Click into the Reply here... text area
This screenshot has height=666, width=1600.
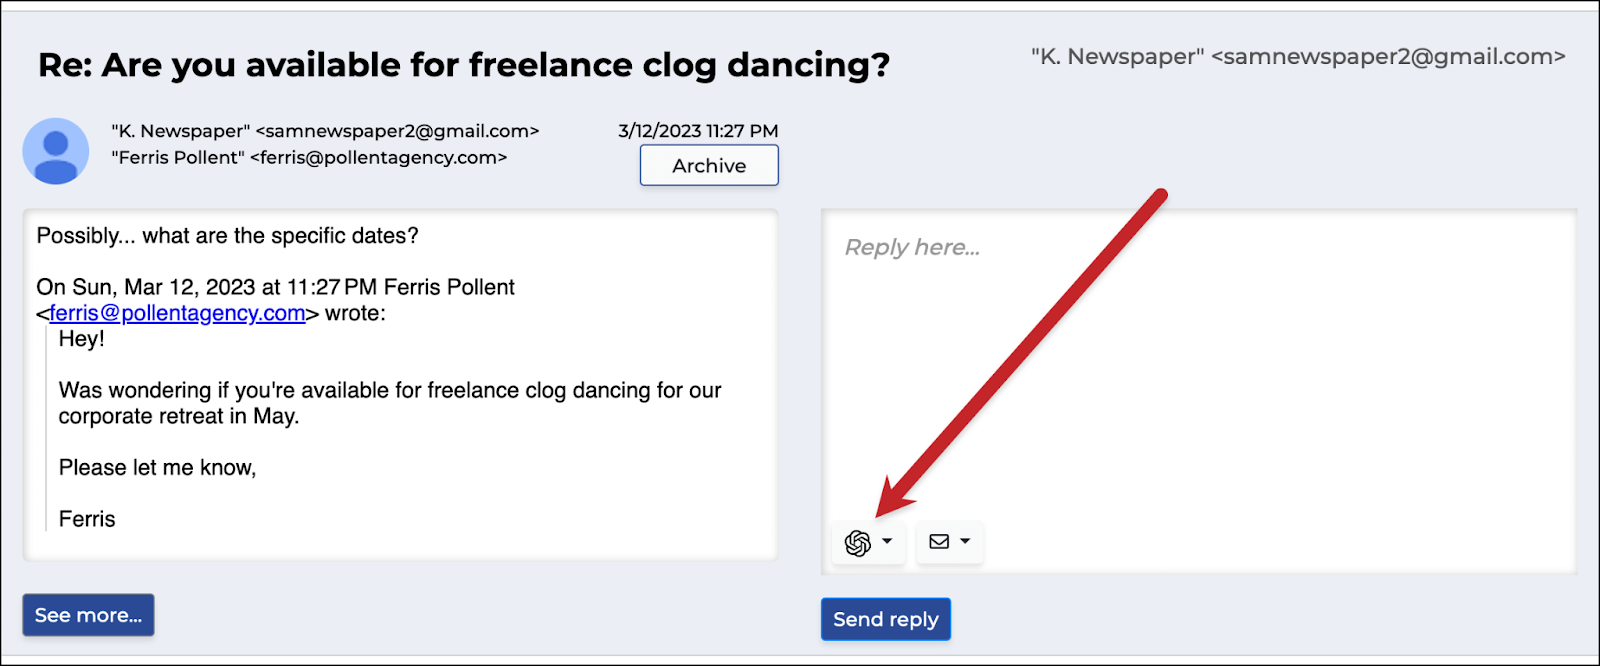tap(1198, 392)
